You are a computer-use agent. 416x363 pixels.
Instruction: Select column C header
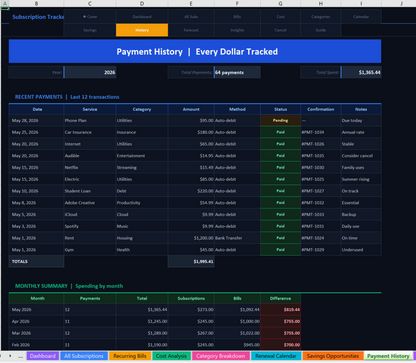coord(90,4)
